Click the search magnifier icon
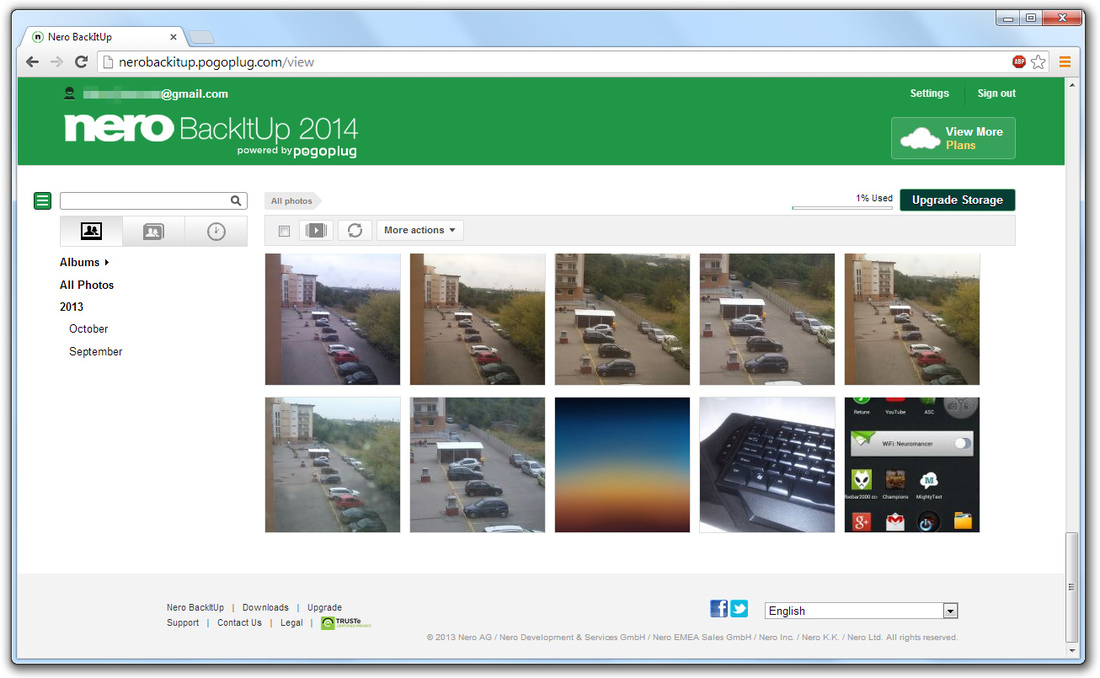 click(236, 201)
